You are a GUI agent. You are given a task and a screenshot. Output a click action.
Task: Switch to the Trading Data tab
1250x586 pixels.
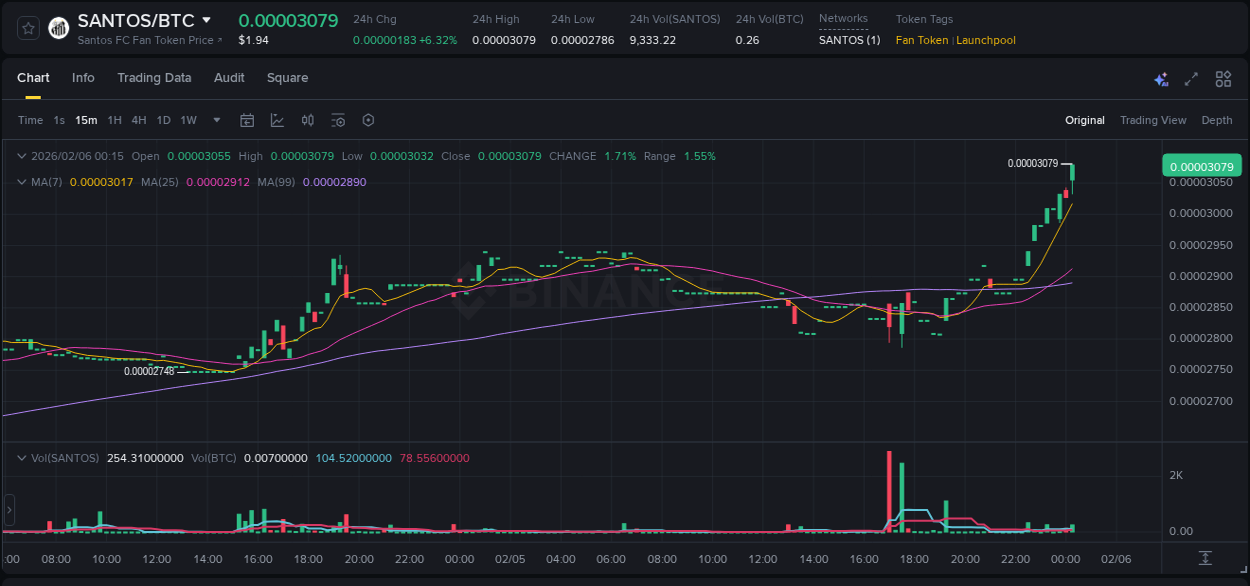click(x=154, y=78)
